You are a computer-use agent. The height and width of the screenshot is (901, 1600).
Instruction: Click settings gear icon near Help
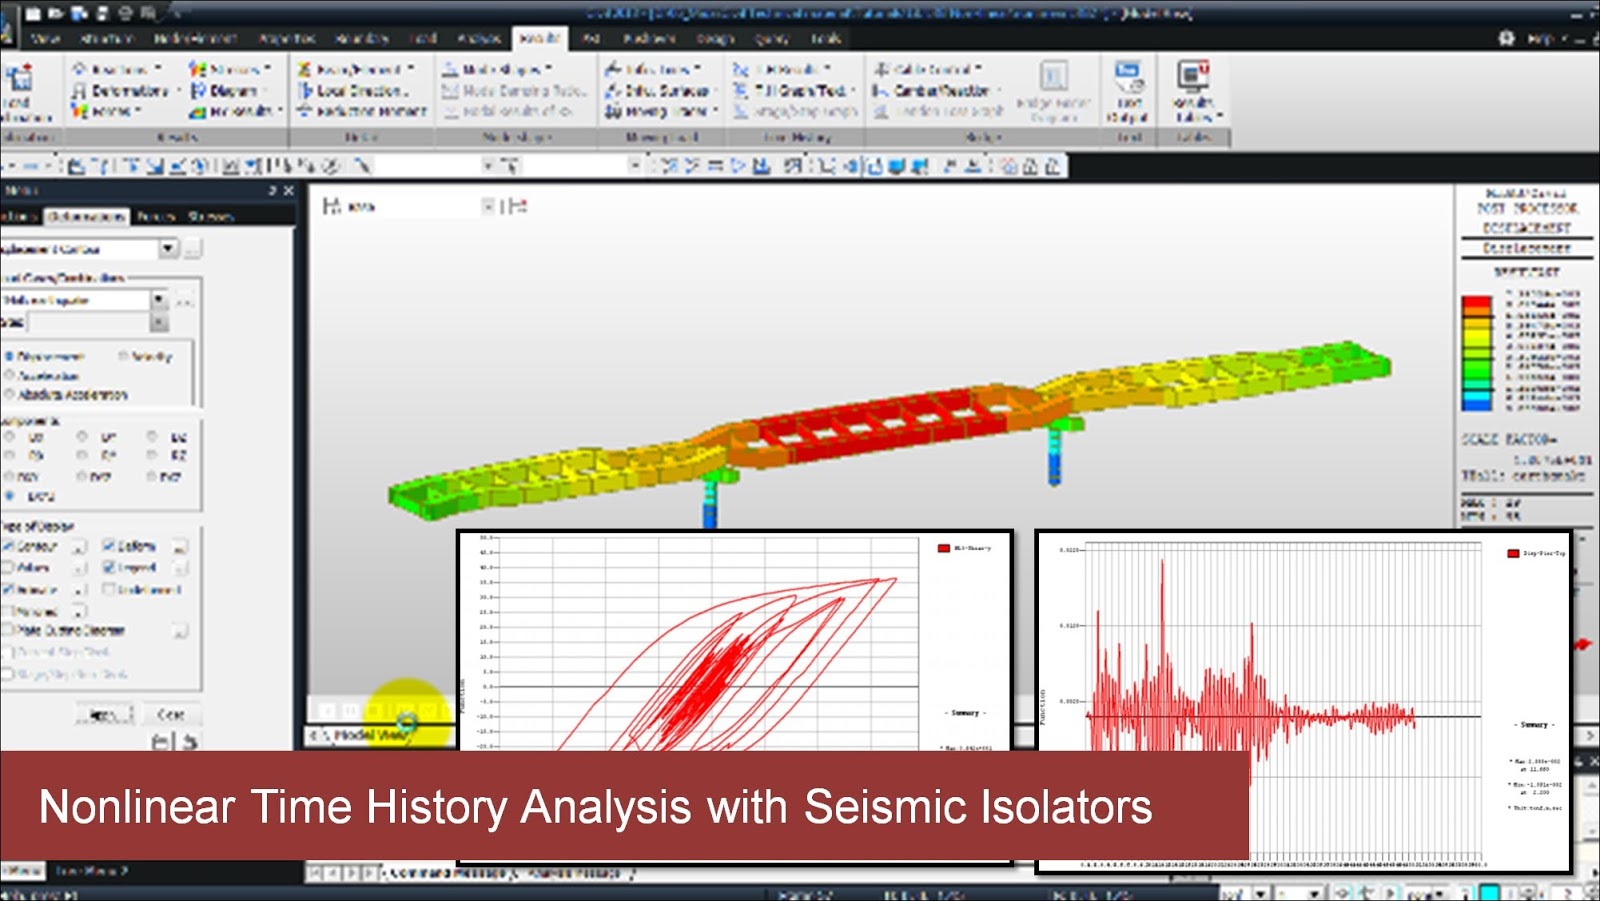pyautogui.click(x=1507, y=38)
